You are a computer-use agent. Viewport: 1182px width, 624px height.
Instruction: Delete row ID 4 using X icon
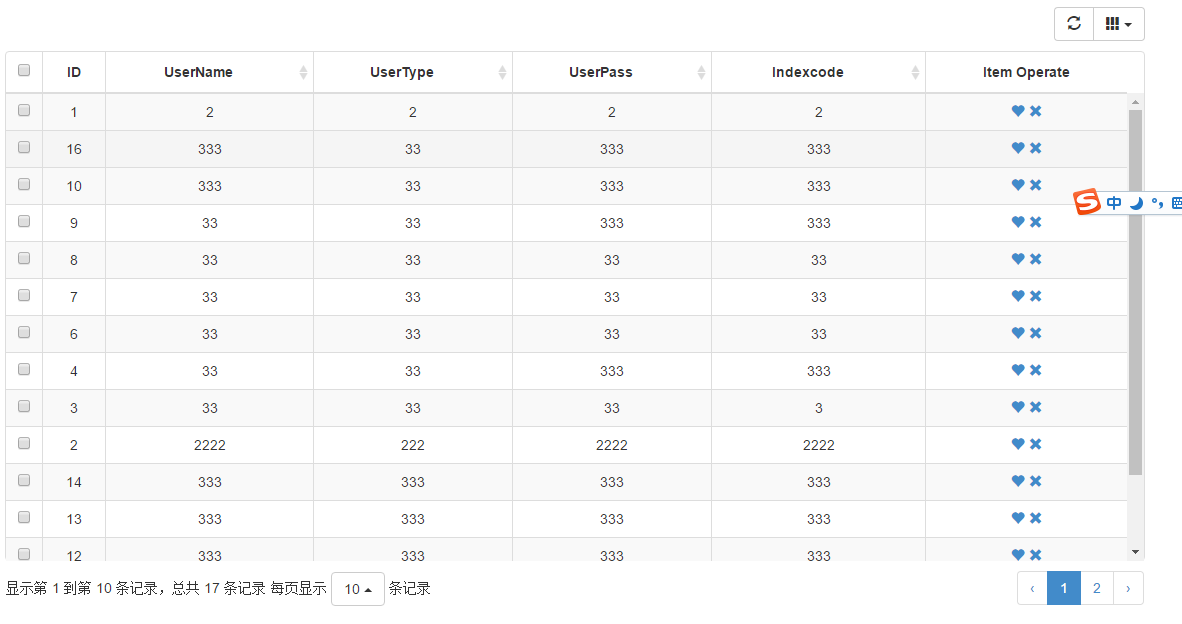1036,370
